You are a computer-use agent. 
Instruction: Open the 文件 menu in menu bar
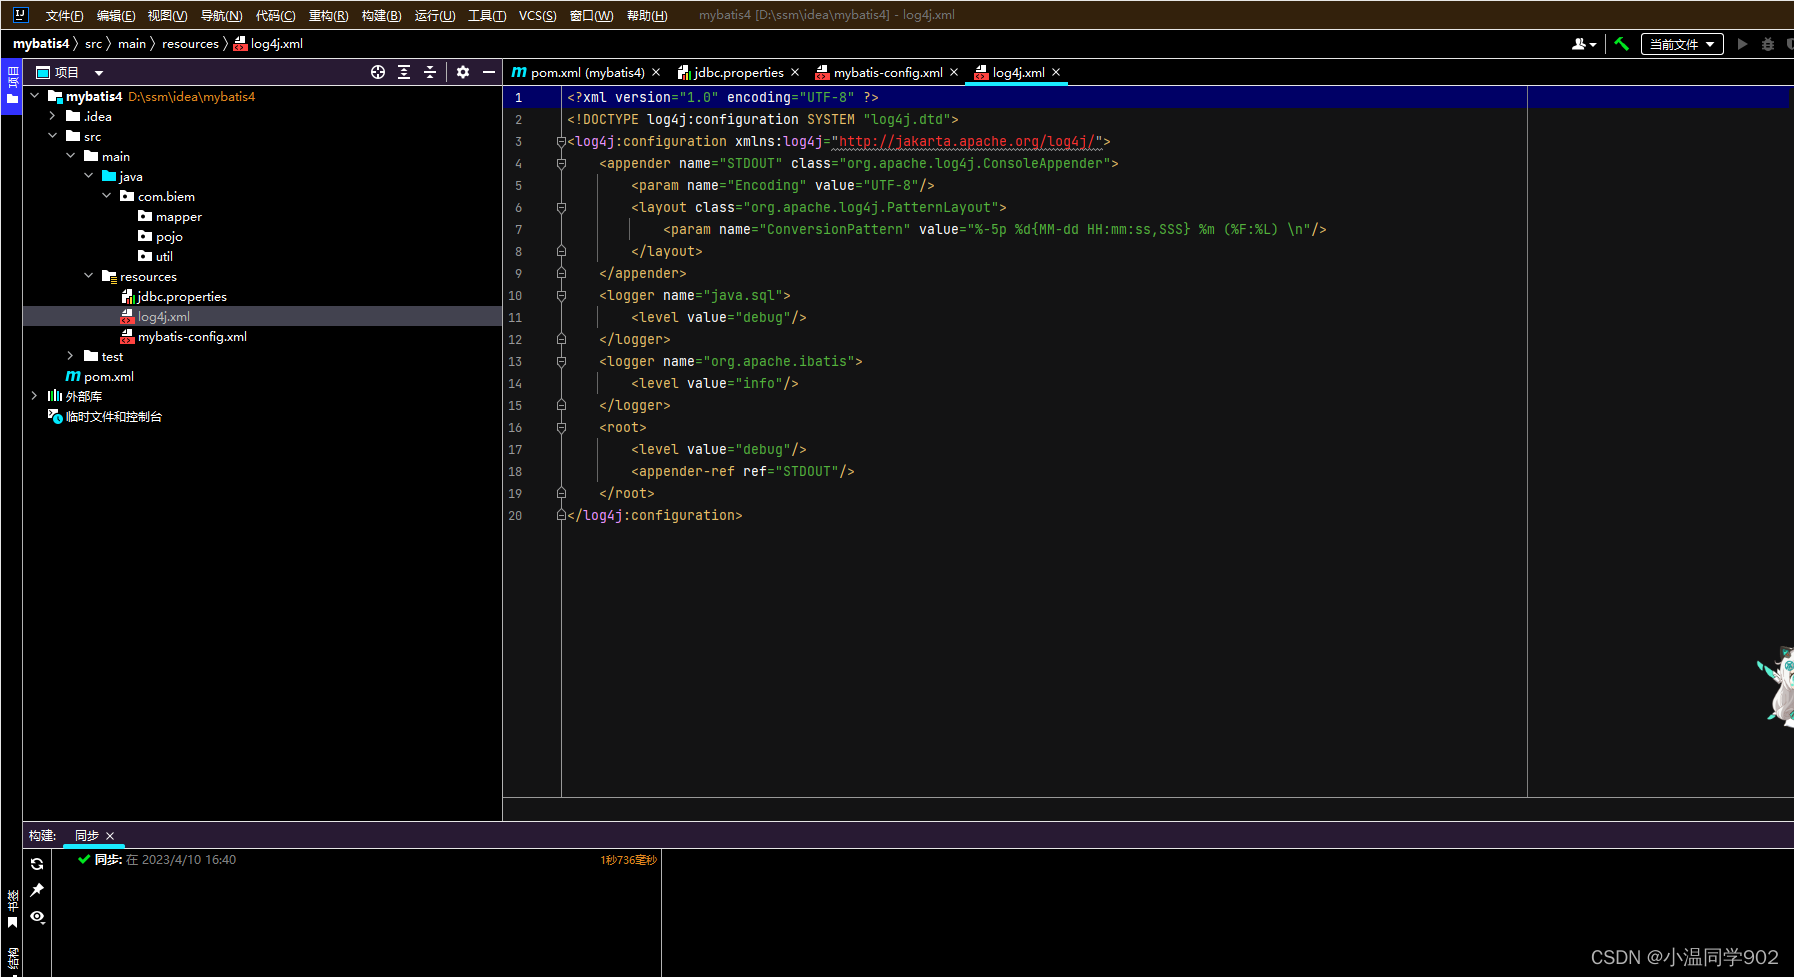(x=64, y=15)
